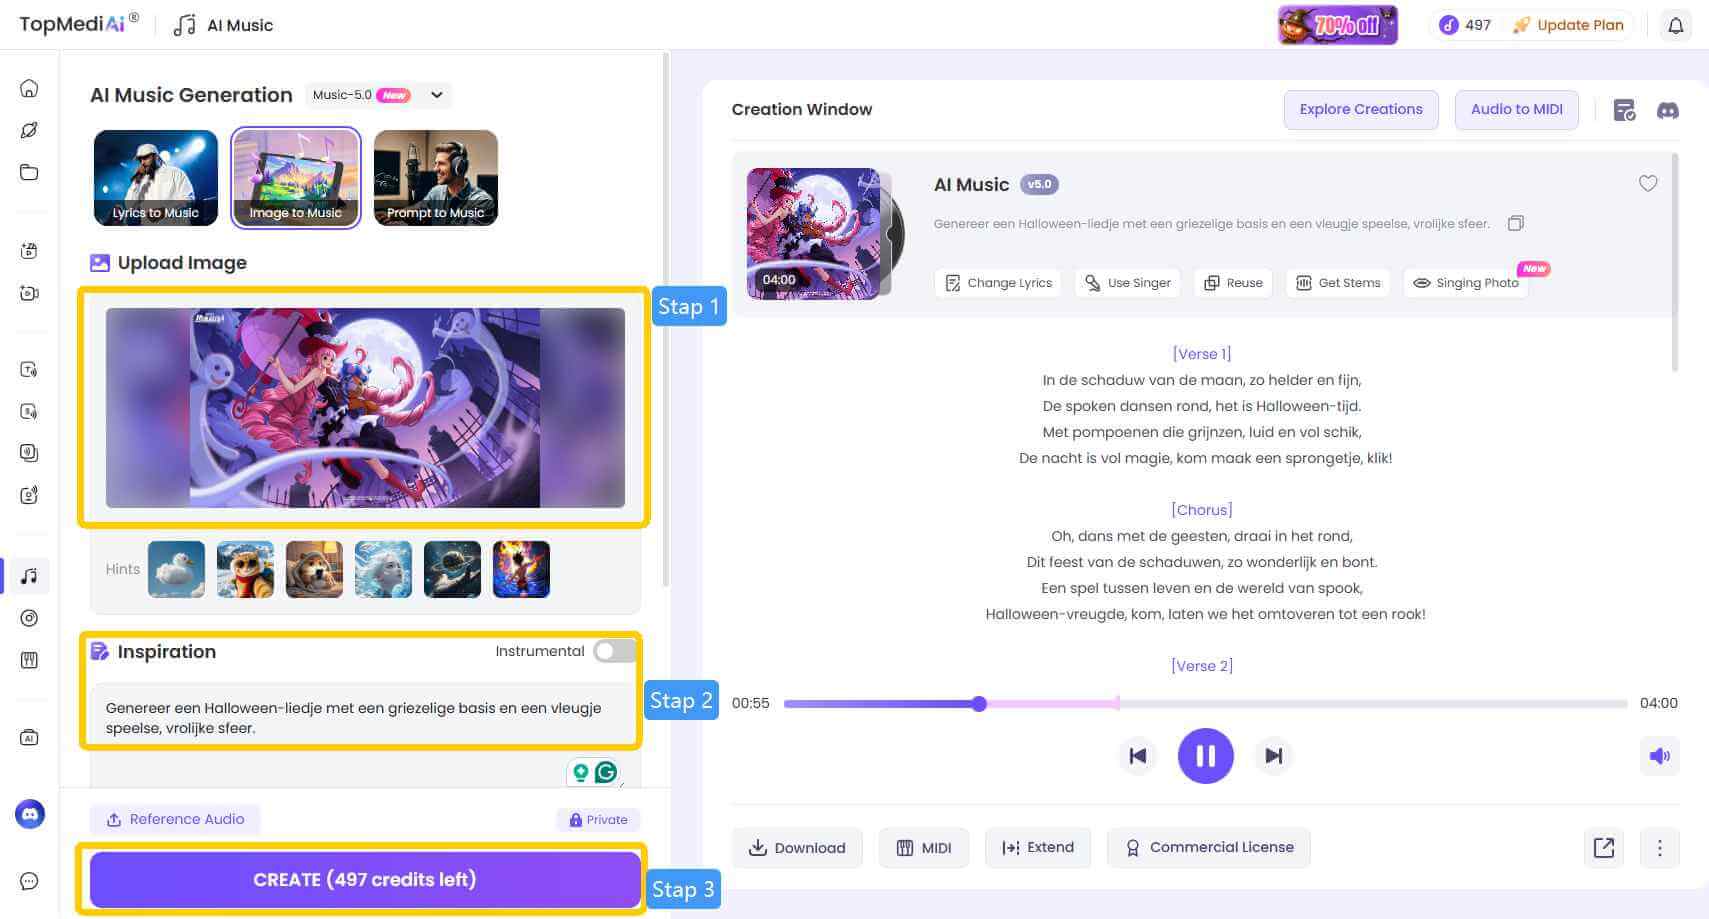Toggle the Instrumental switch

point(614,651)
